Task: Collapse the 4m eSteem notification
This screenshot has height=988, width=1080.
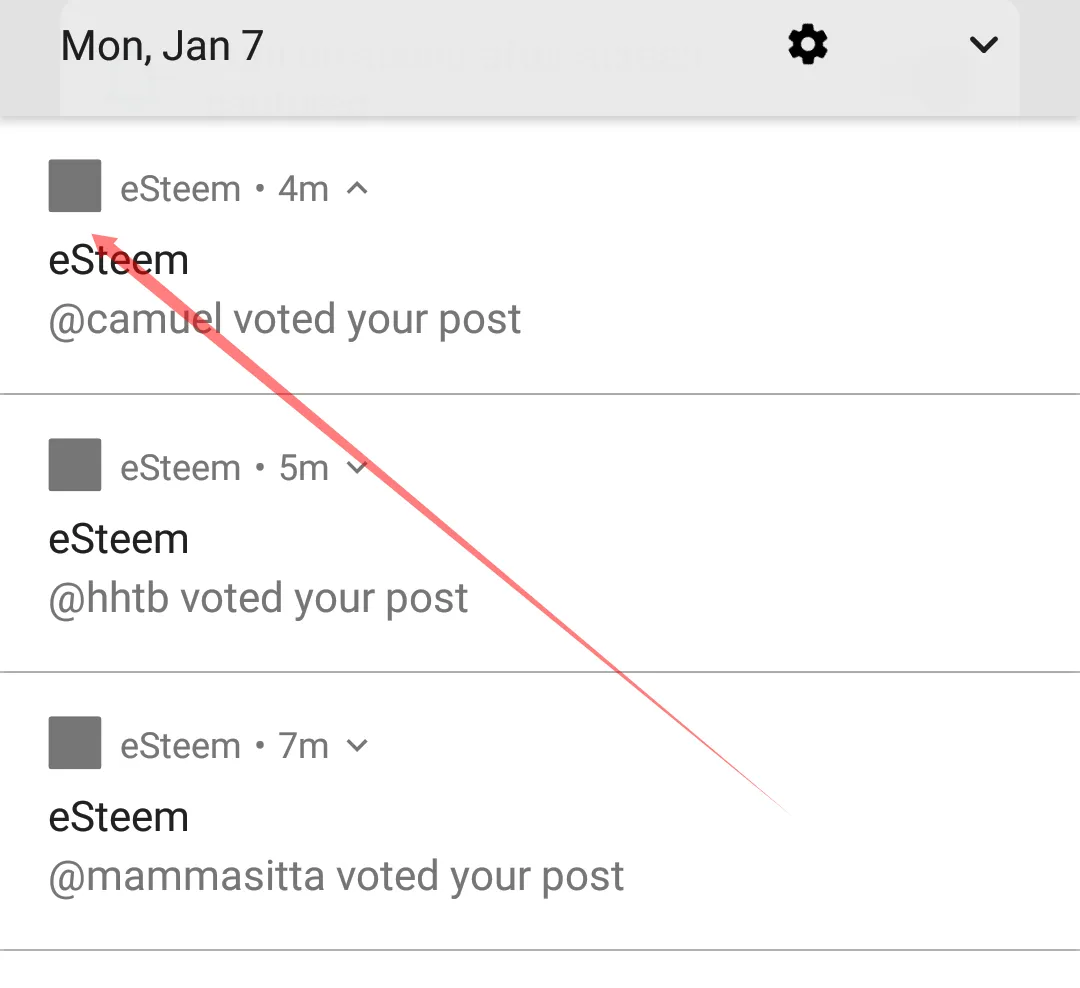Action: [x=357, y=188]
